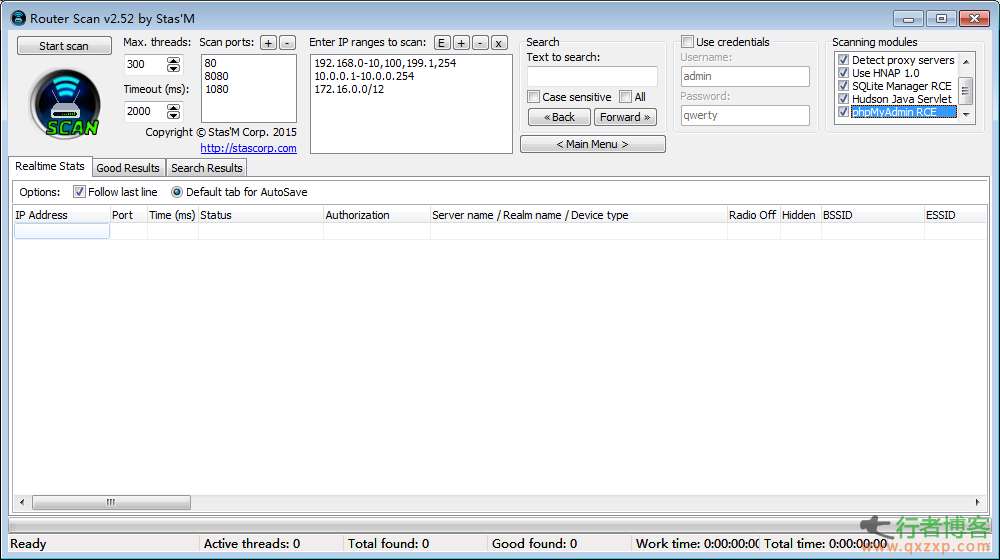Select port 80 in Scan ports list
Image resolution: width=1000 pixels, height=560 pixels.
tap(210, 63)
